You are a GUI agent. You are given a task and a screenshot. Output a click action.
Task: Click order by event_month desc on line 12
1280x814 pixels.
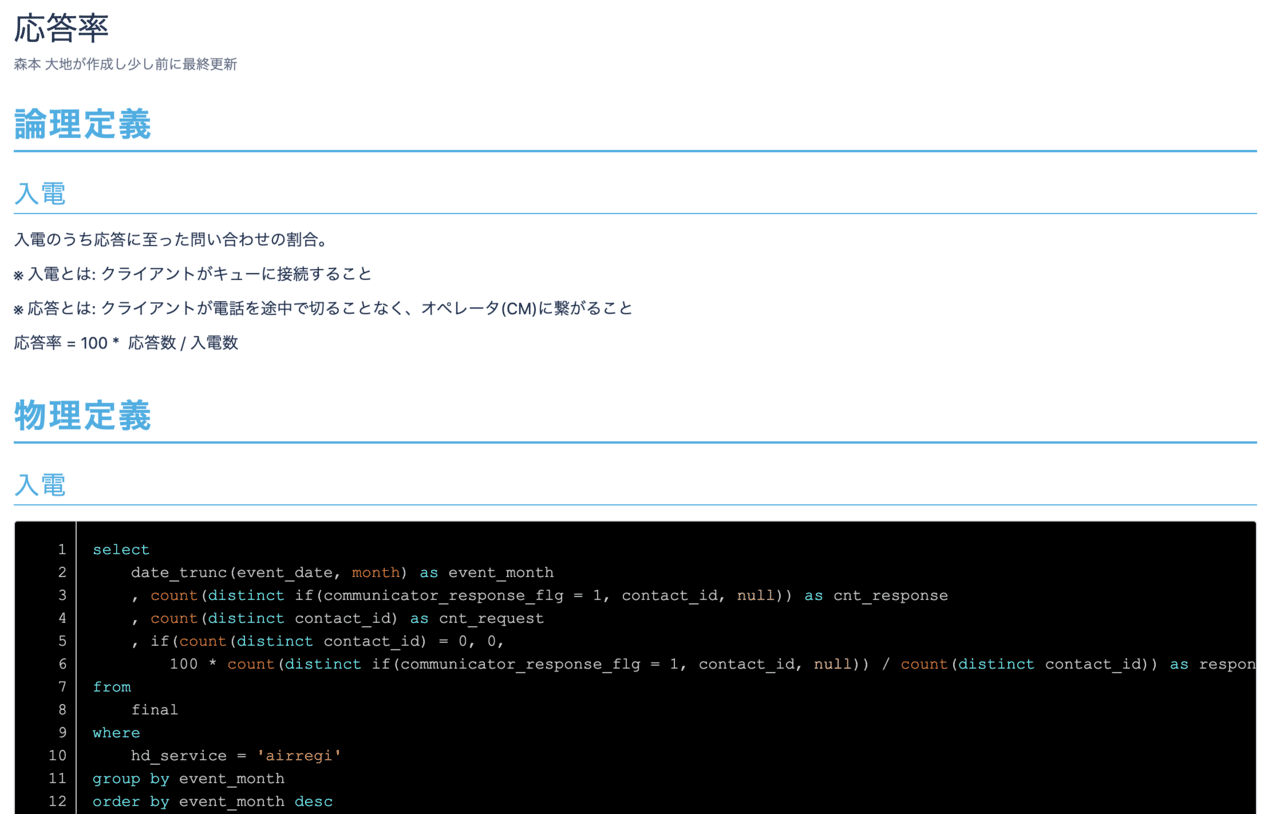213,803
